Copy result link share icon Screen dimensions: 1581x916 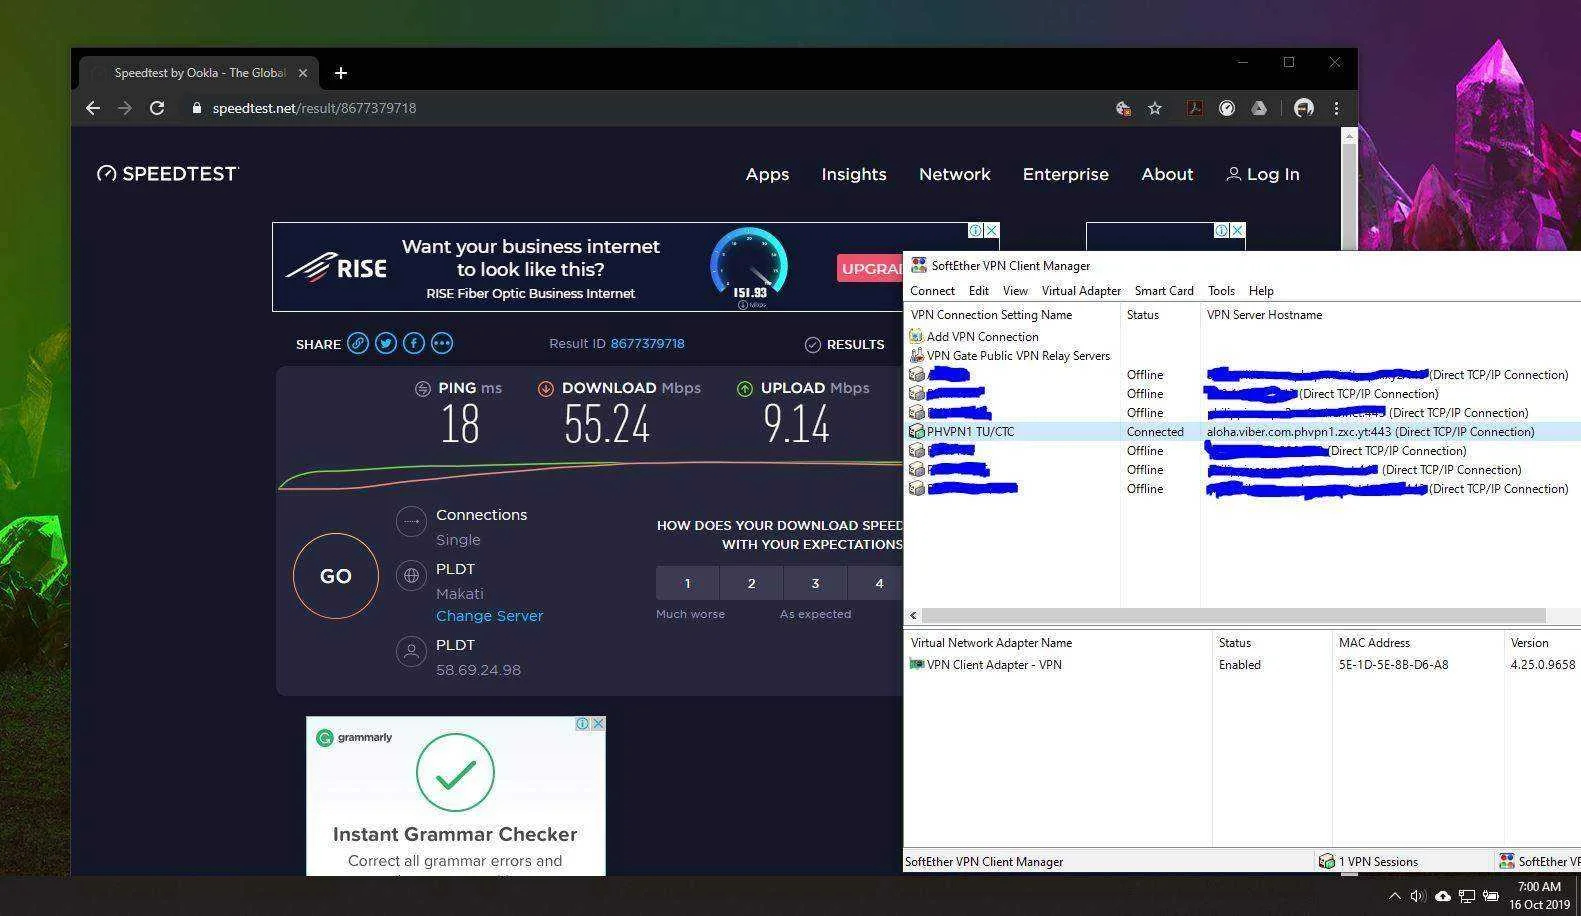[358, 343]
